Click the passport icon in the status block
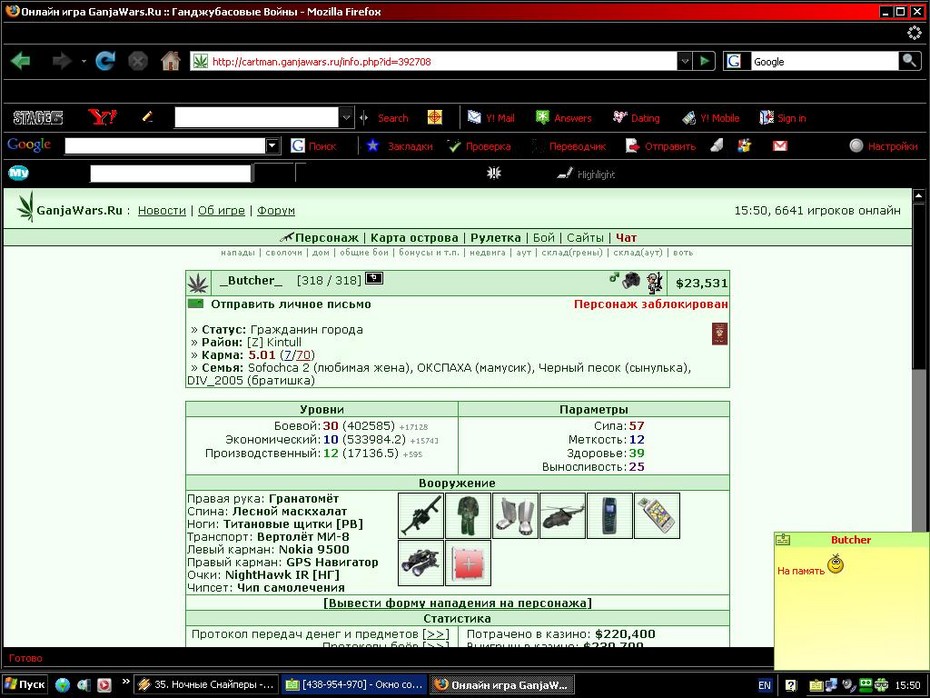 tap(719, 334)
